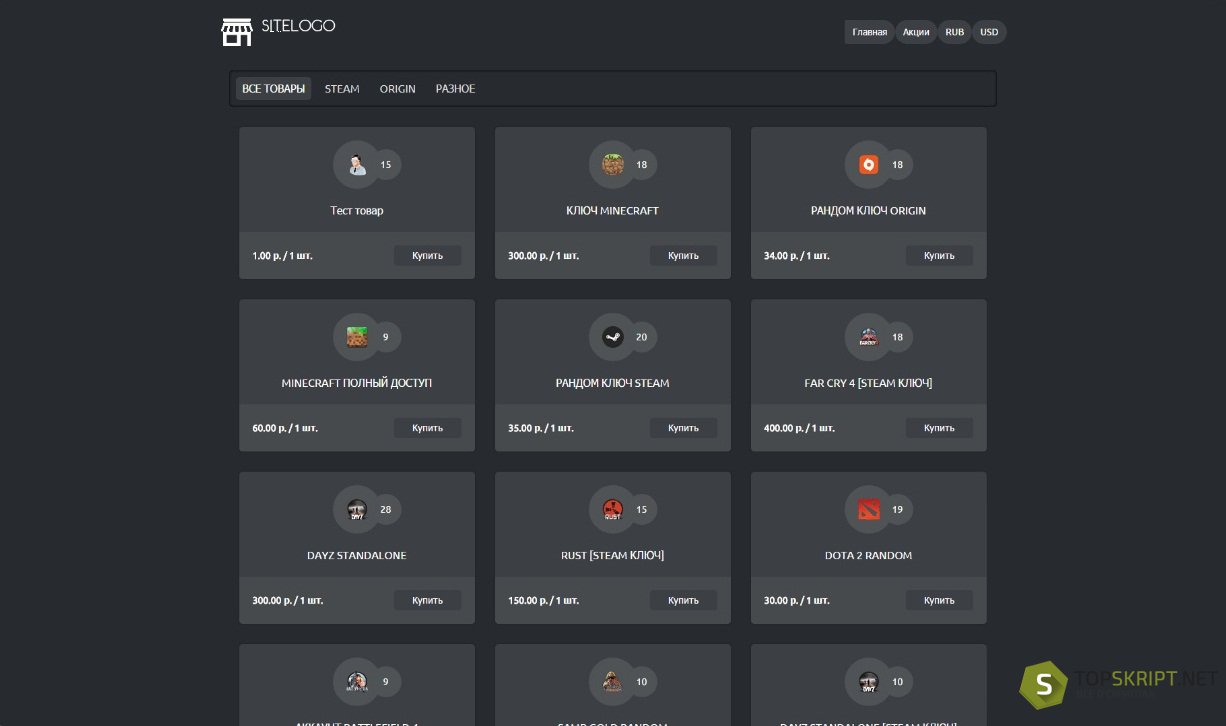Screen dimensions: 1226x726
Task: Click Купить for DAYZ STANDALONE
Action: point(427,601)
